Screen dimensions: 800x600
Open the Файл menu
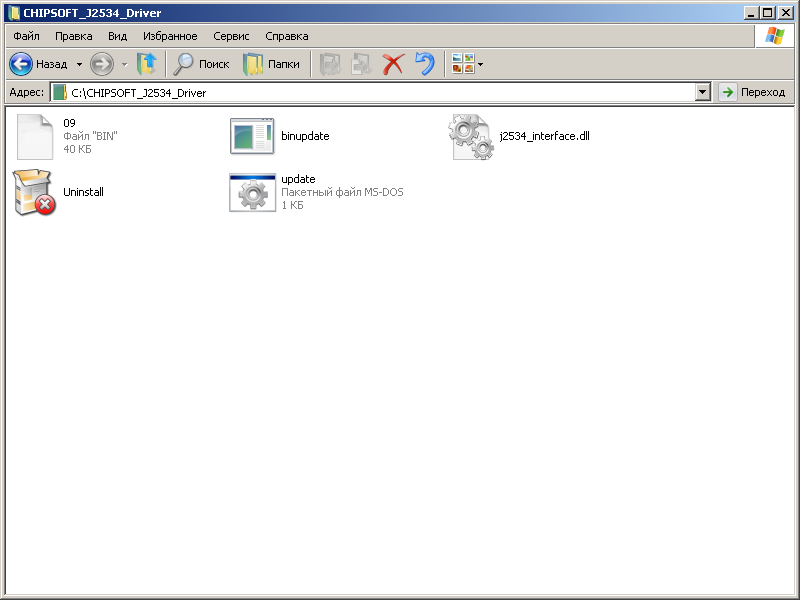click(26, 36)
